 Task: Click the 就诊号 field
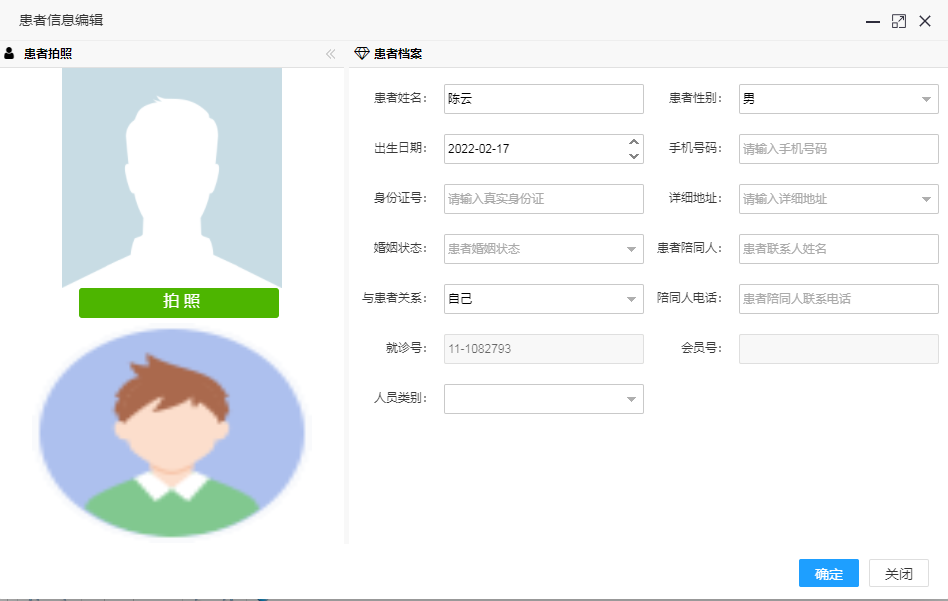click(544, 349)
